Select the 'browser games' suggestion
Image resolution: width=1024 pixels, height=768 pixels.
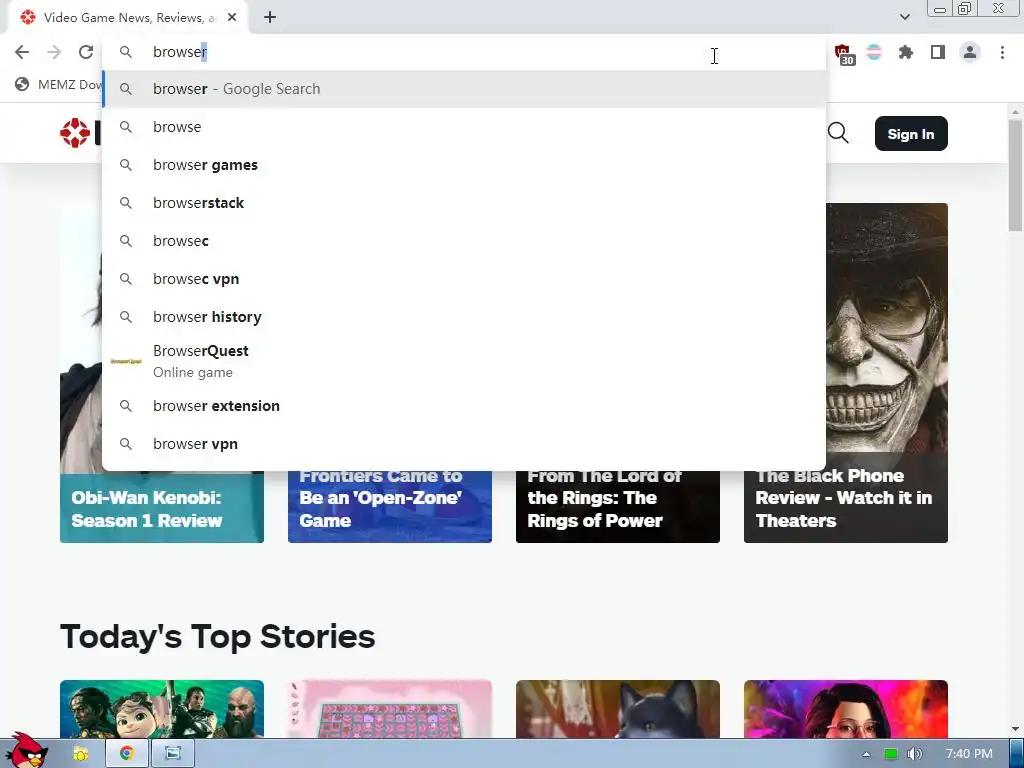click(x=464, y=165)
